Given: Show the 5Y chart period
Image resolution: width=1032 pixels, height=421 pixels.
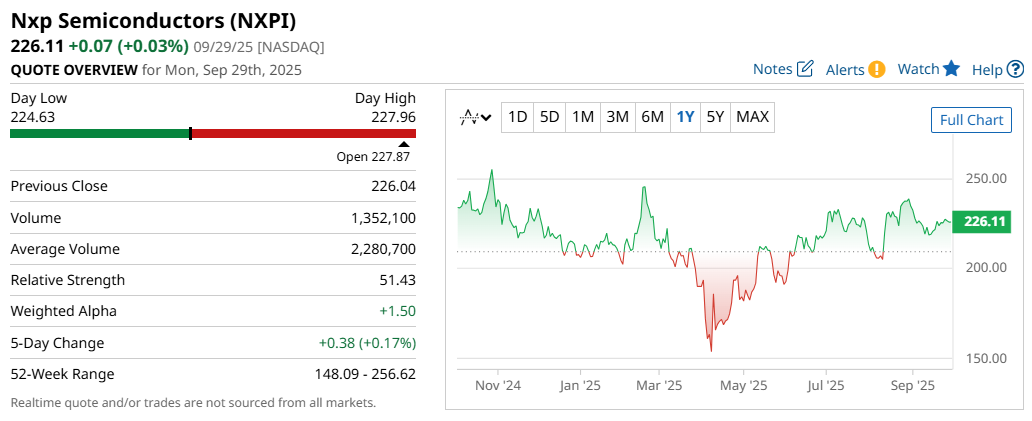Looking at the screenshot, I should click(715, 117).
